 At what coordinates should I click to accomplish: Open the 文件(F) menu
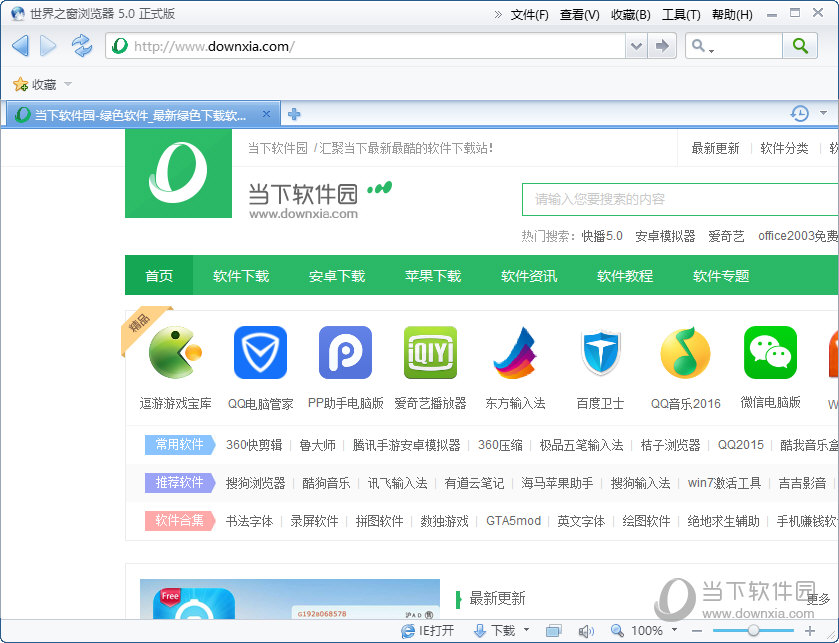[x=529, y=14]
